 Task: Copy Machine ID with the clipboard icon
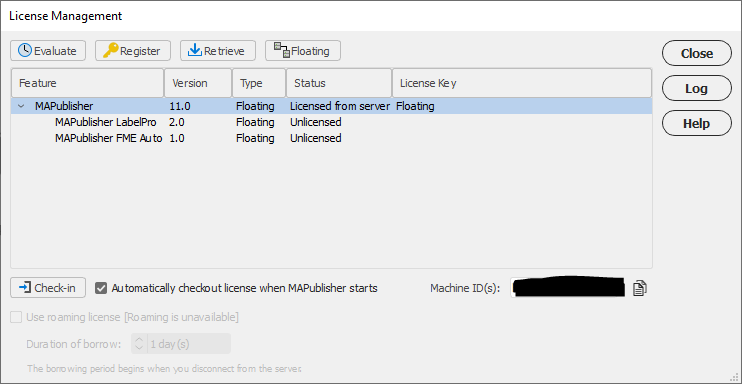pyautogui.click(x=639, y=288)
